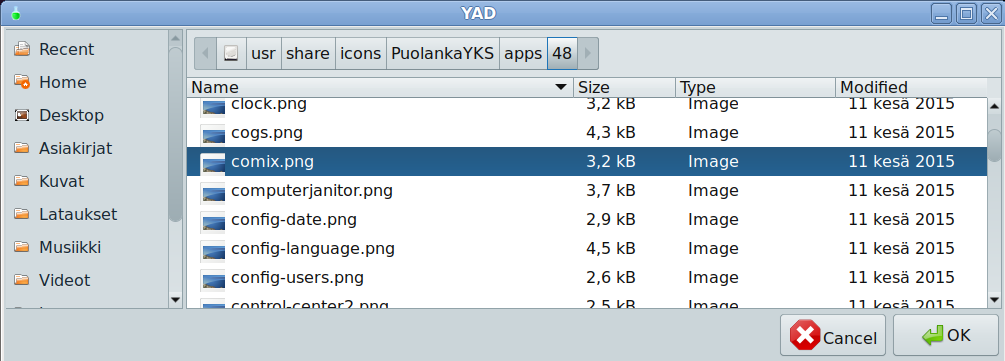
Task: Switch to the PuolankaYKS path segment
Action: tap(443, 53)
